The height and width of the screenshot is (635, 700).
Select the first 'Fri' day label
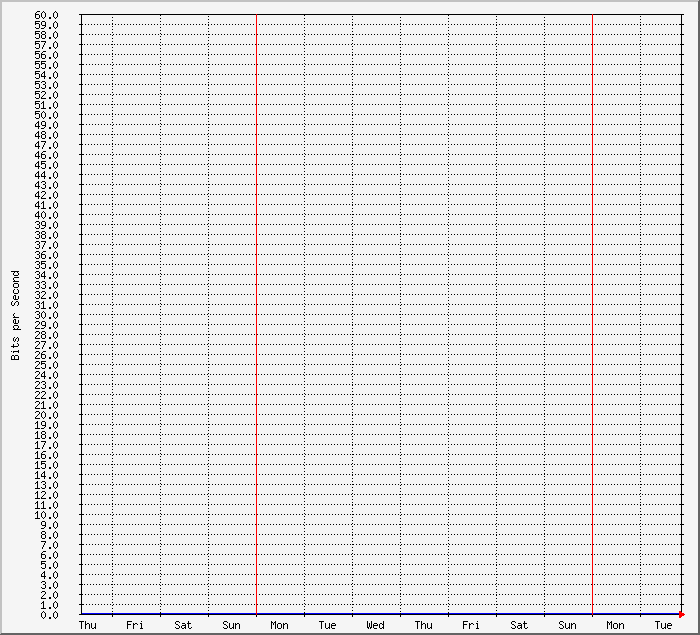click(x=135, y=626)
